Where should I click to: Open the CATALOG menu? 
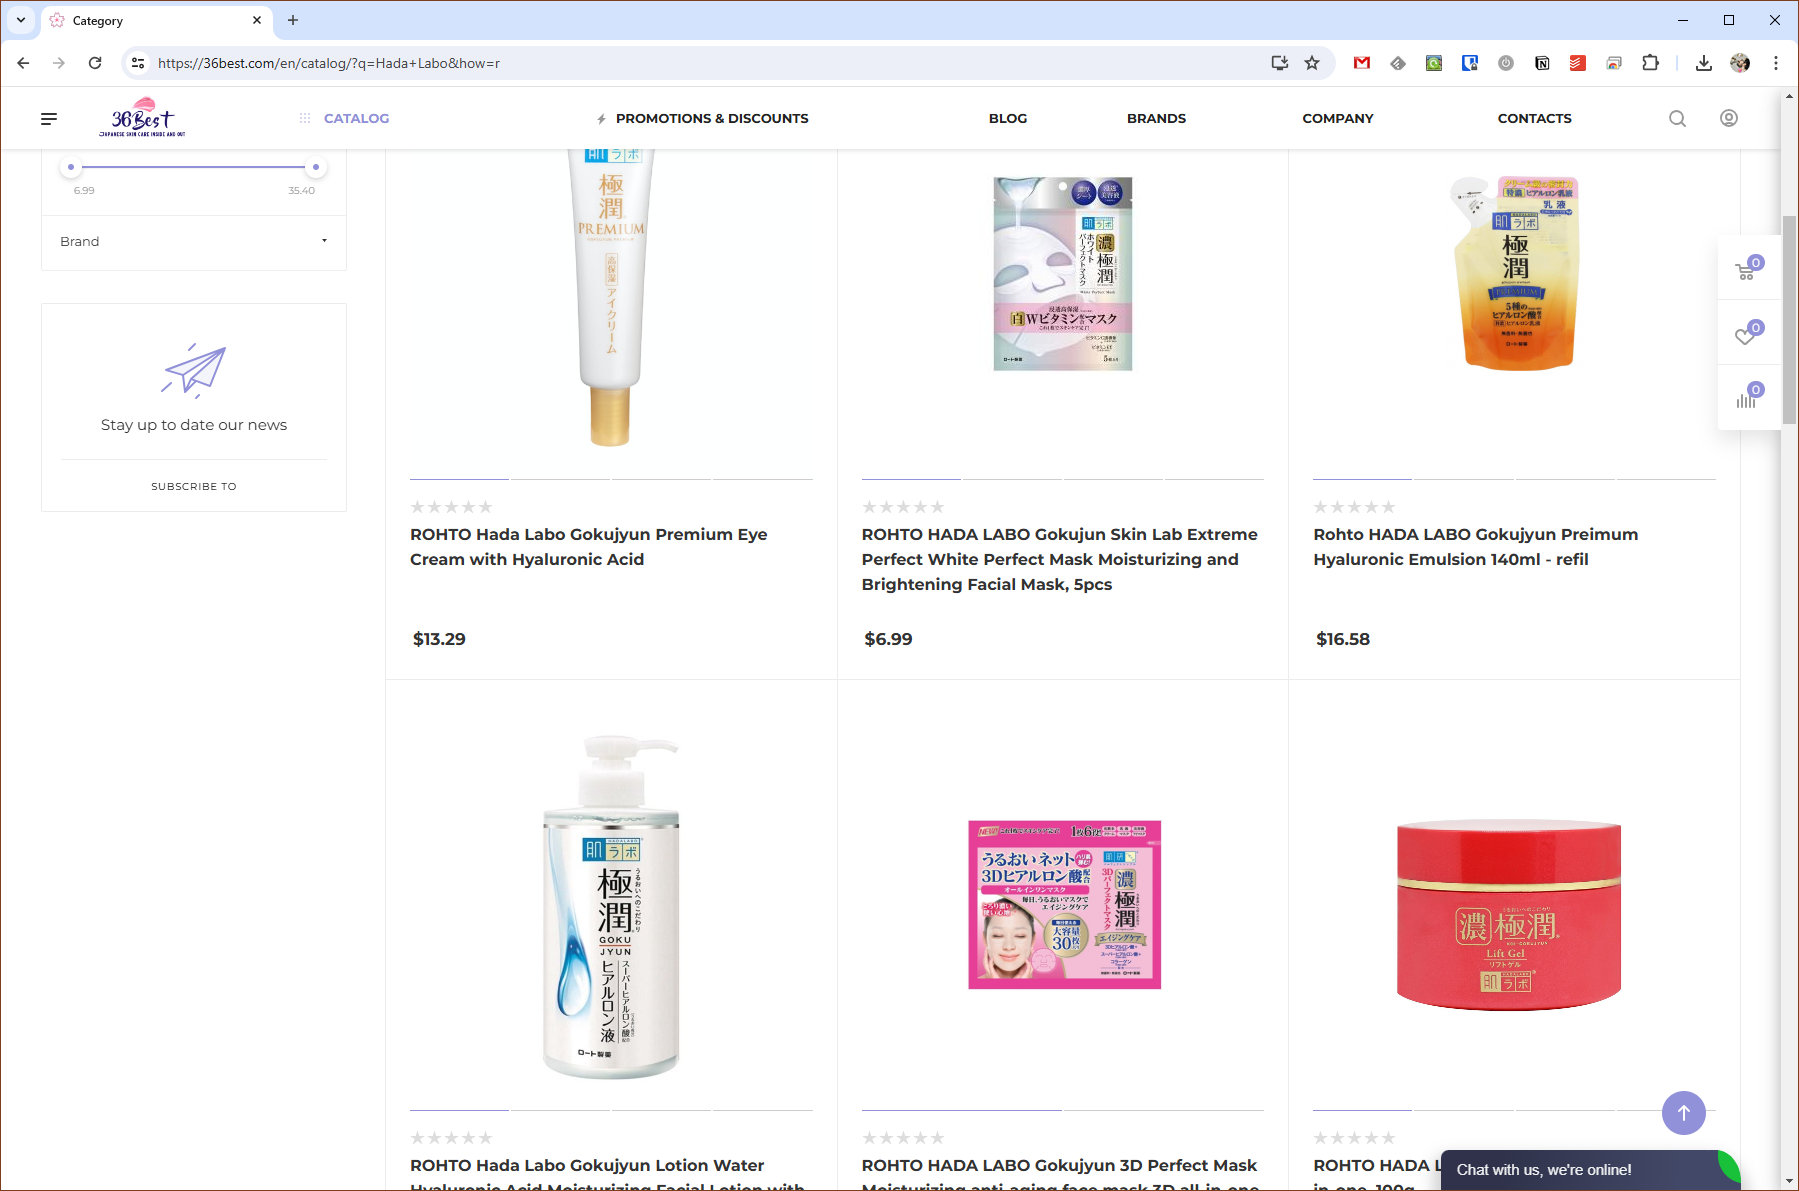point(356,118)
